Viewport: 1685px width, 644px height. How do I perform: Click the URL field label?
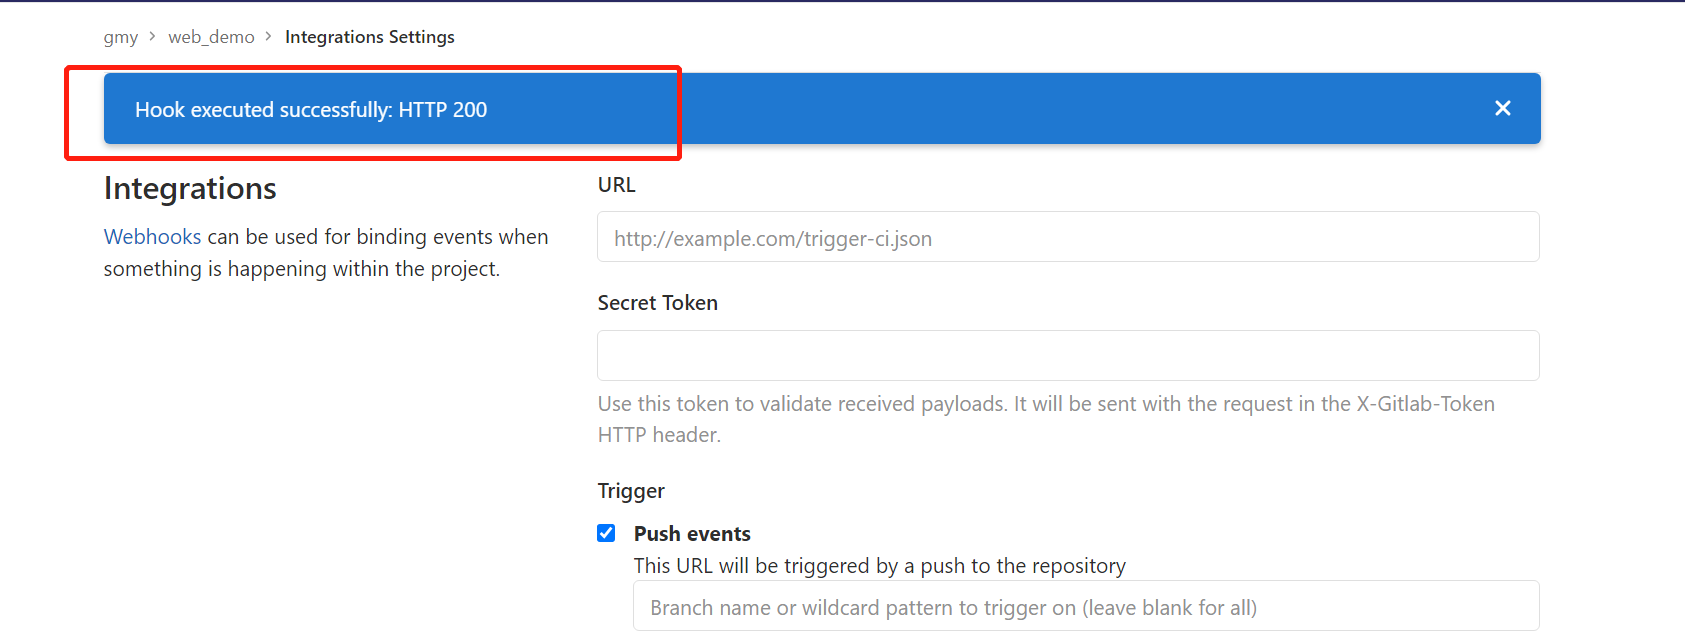(616, 185)
